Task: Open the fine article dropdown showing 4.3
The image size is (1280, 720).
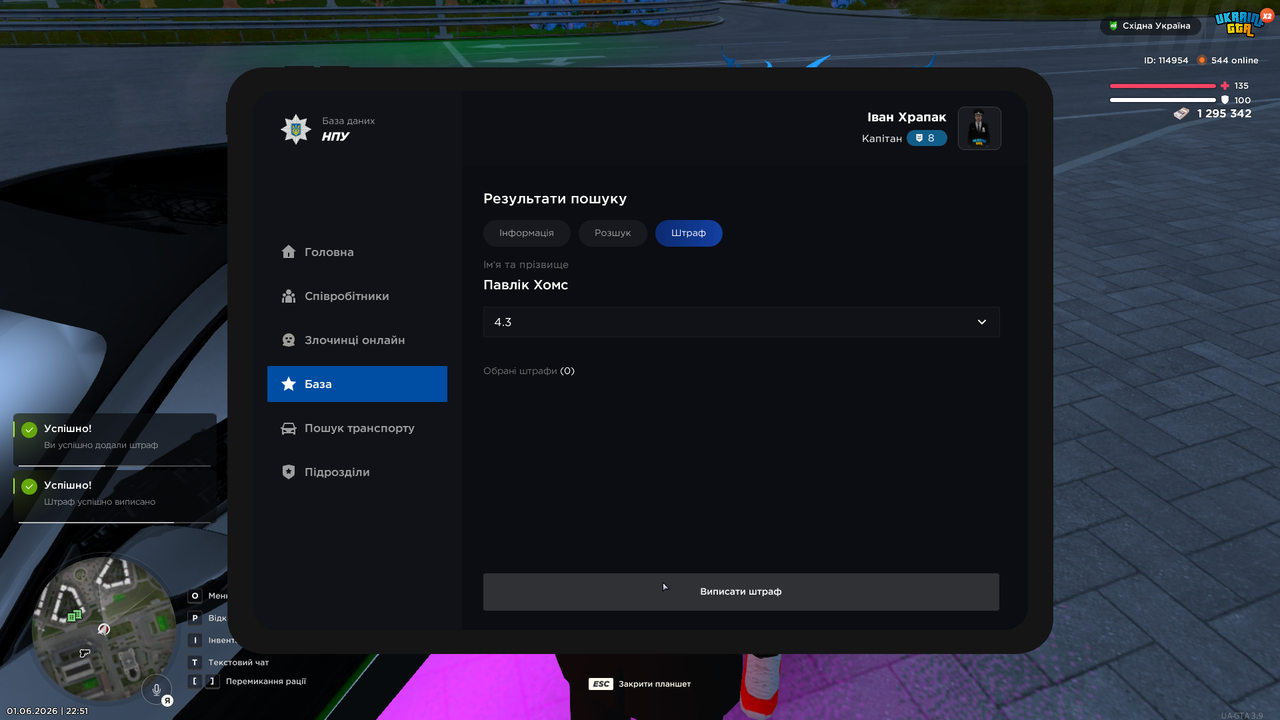Action: tap(741, 322)
